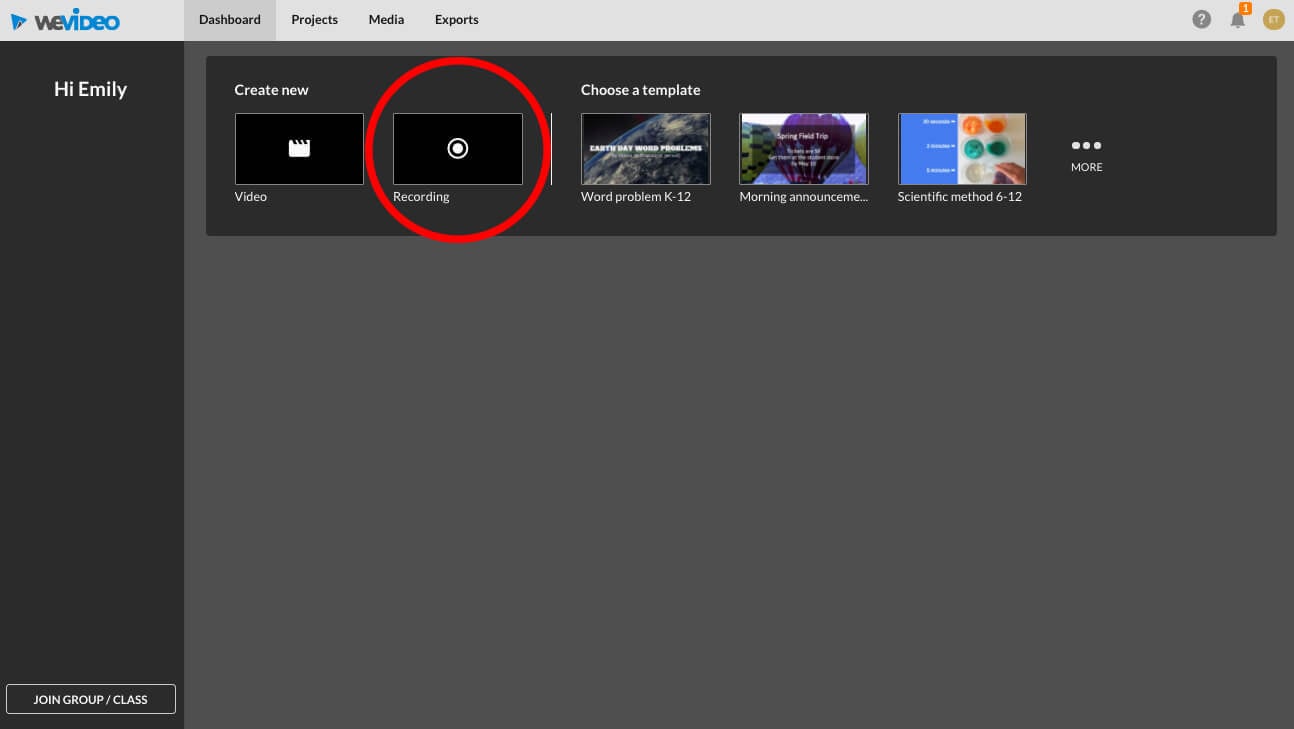This screenshot has width=1294, height=729.
Task: Click the "Recording" text label
Action: tap(421, 197)
